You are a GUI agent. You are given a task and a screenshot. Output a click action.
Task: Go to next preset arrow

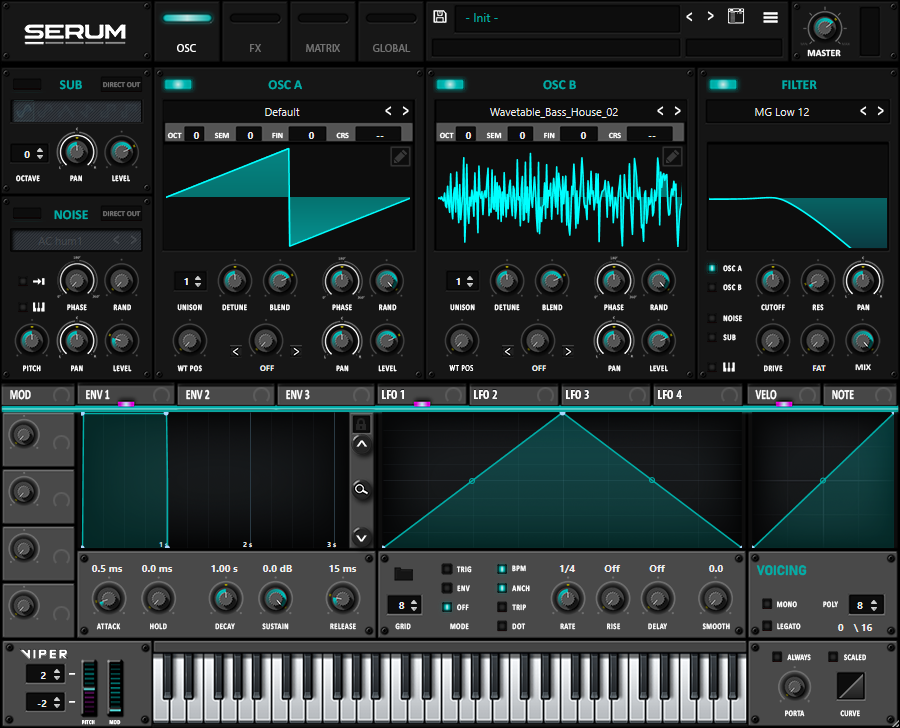(711, 16)
